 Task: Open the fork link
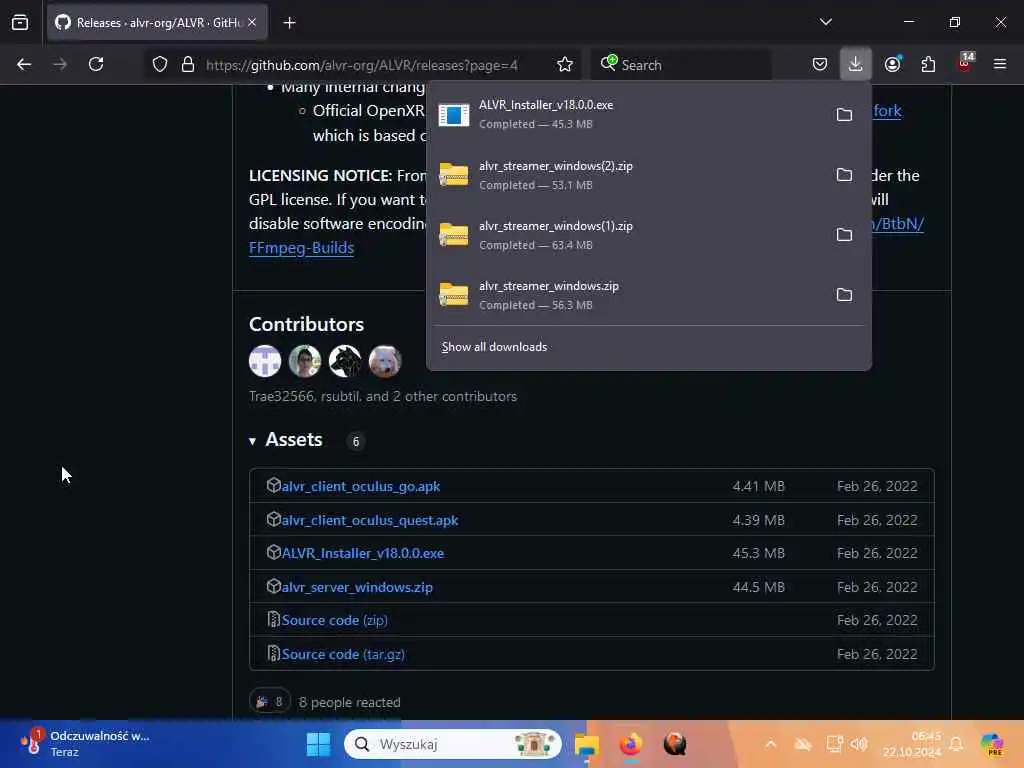pyautogui.click(x=888, y=111)
